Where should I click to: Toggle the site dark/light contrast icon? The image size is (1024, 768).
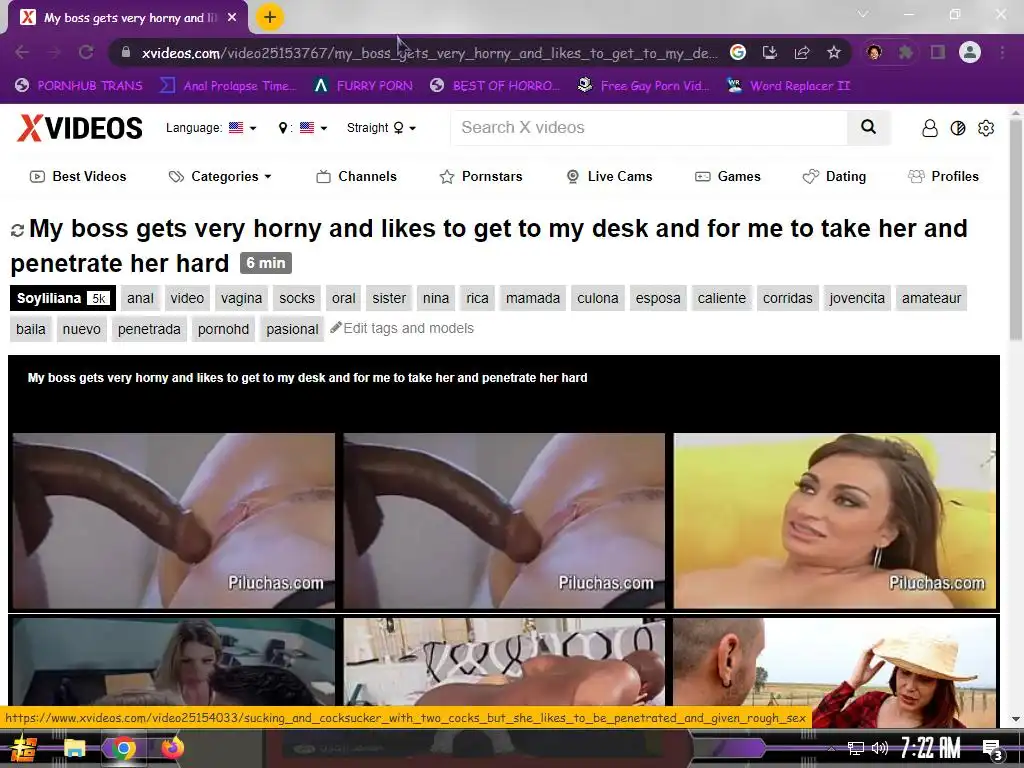(958, 128)
